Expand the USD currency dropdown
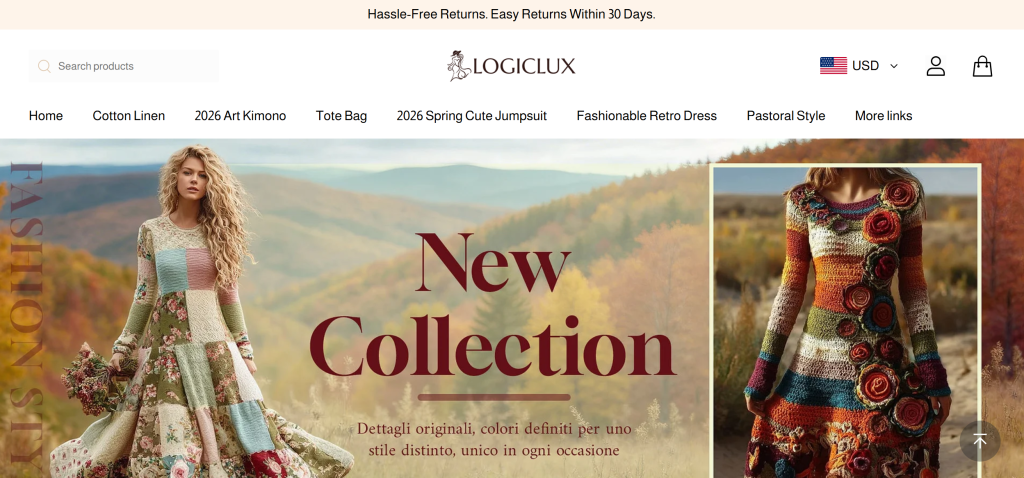This screenshot has height=478, width=1024. (859, 66)
